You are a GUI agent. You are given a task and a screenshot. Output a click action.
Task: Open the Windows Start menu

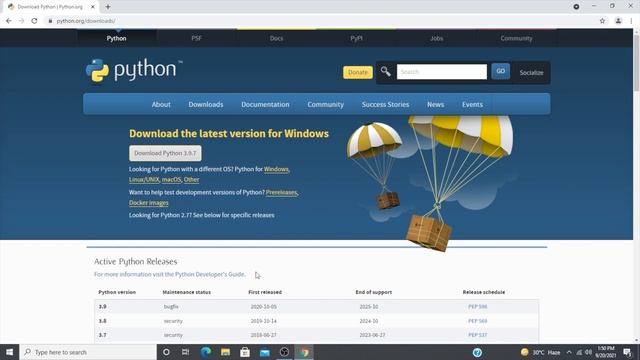9,352
